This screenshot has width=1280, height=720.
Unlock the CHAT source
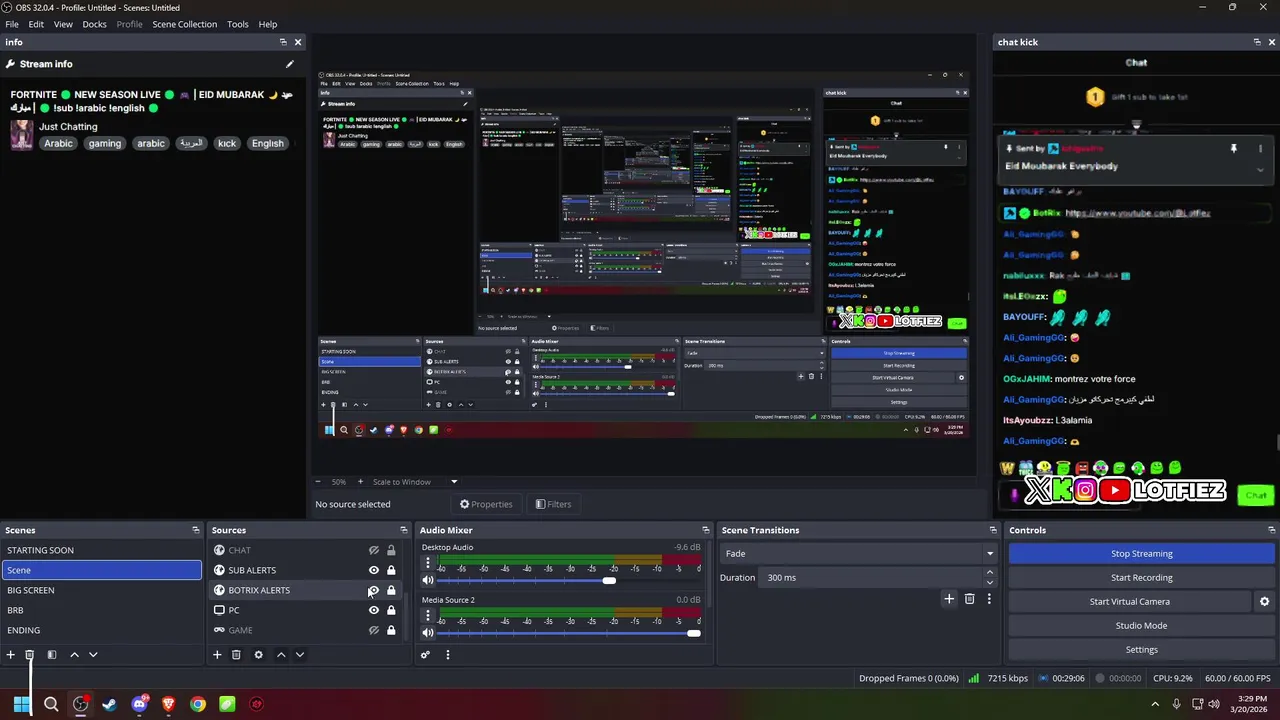[391, 550]
